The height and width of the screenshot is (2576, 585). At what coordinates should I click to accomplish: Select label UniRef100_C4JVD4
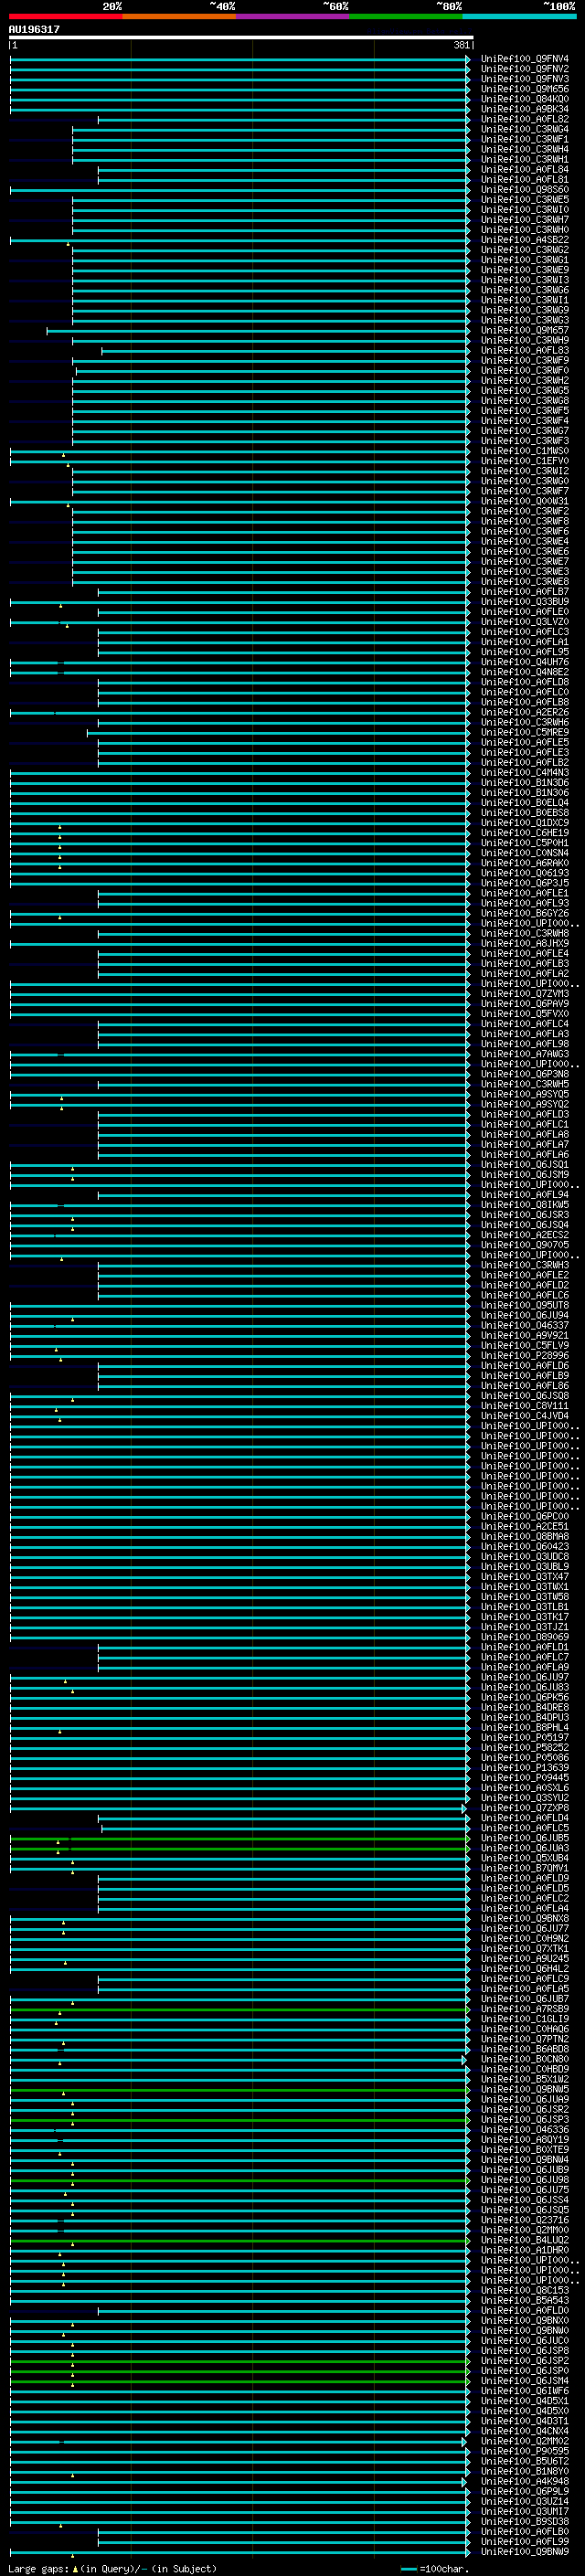524,1415
